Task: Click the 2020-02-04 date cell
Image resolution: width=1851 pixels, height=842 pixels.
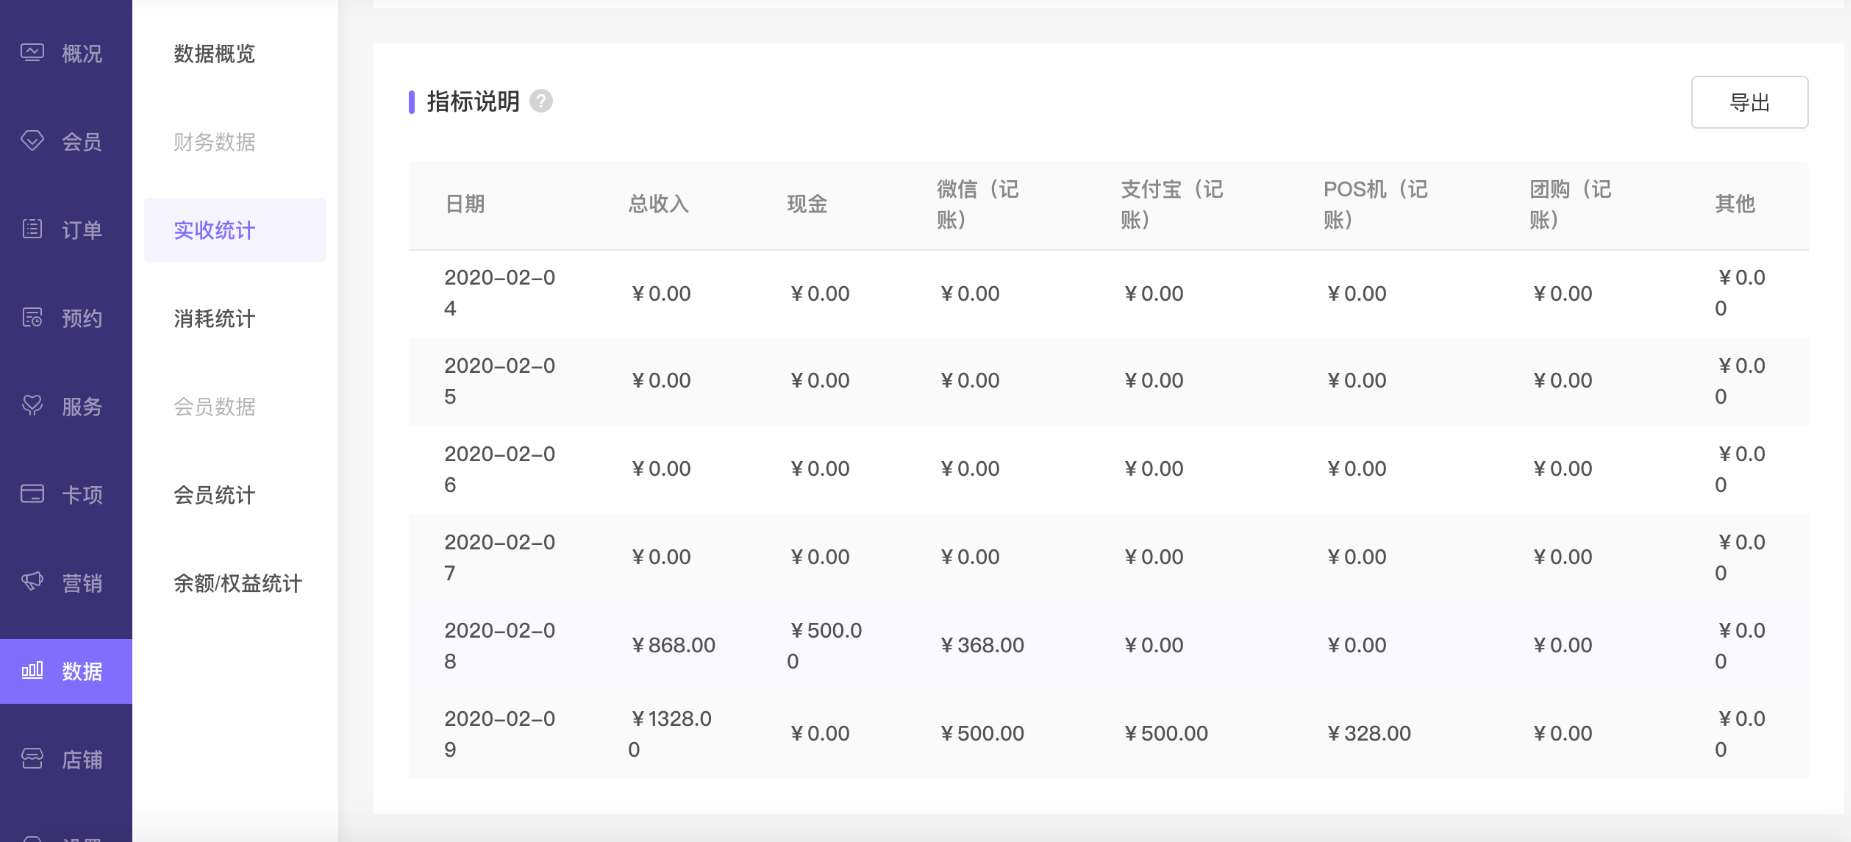Action: 500,293
